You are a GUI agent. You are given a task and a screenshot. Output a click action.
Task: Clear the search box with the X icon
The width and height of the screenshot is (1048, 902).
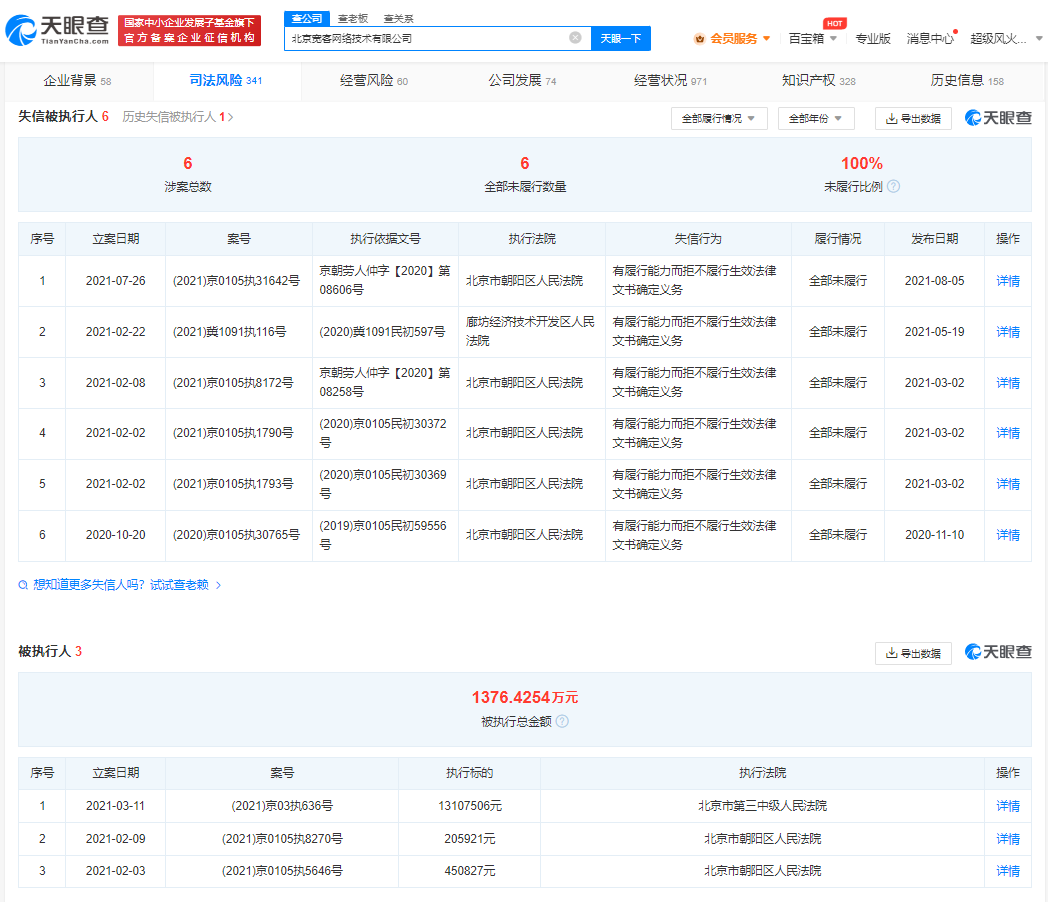pos(575,38)
